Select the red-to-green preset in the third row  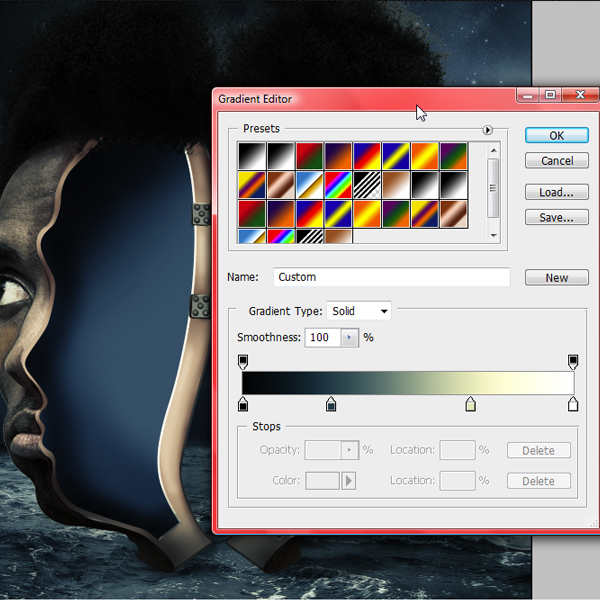251,214
